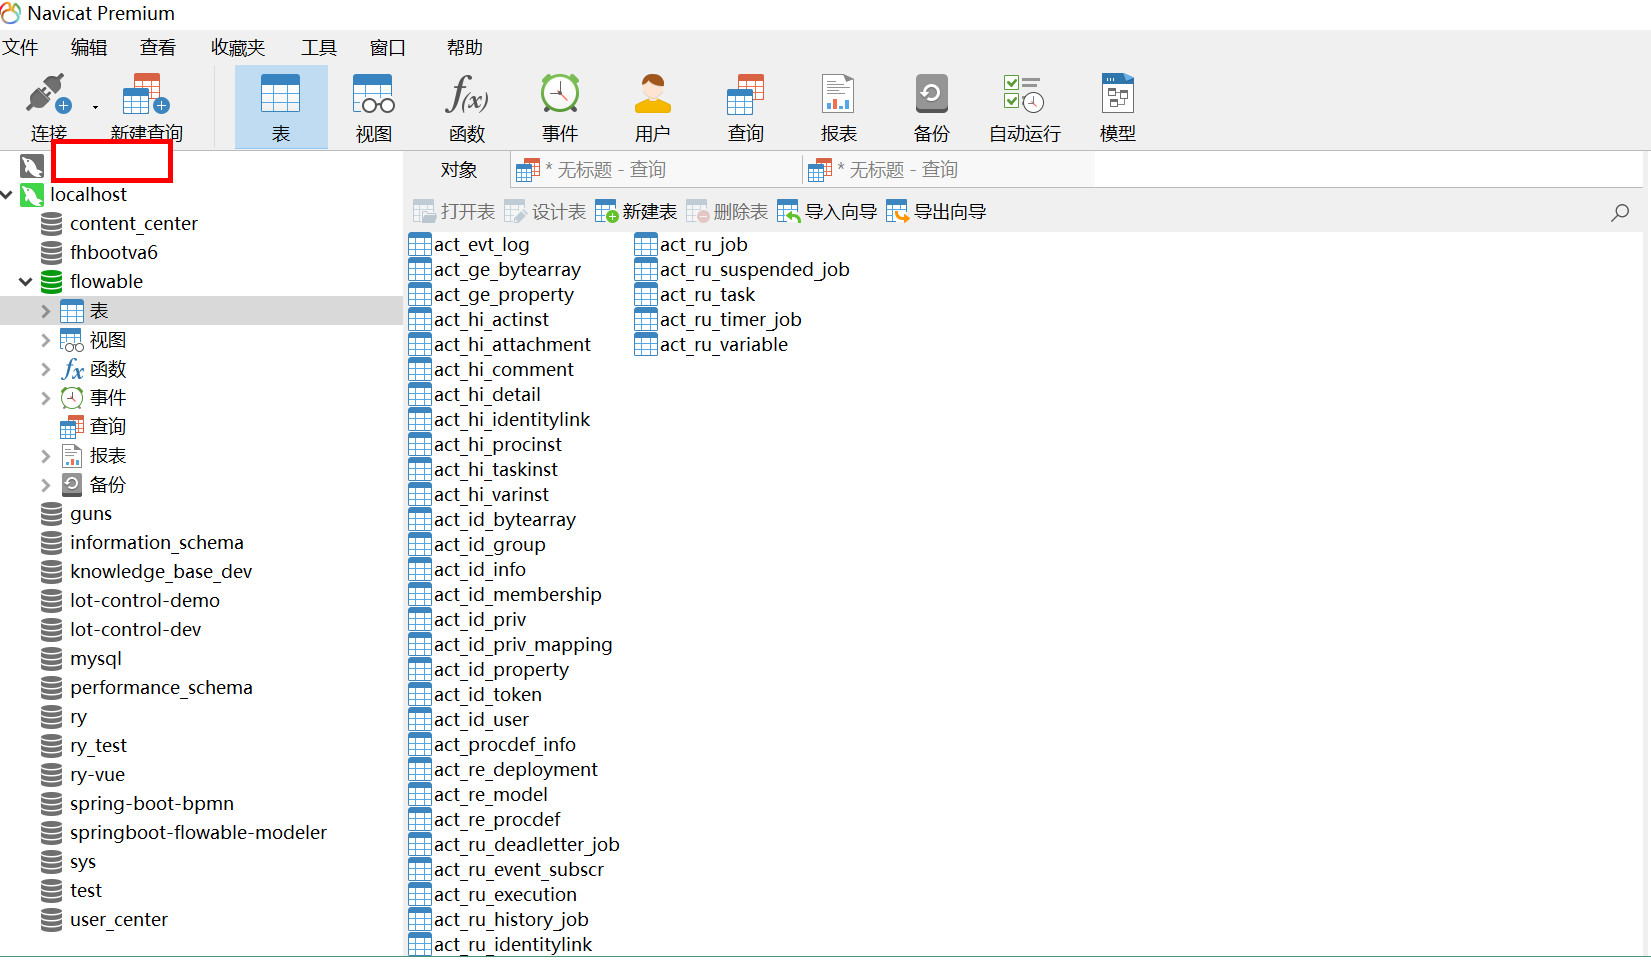Open the 帮助 menu
This screenshot has width=1651, height=965.
click(465, 48)
